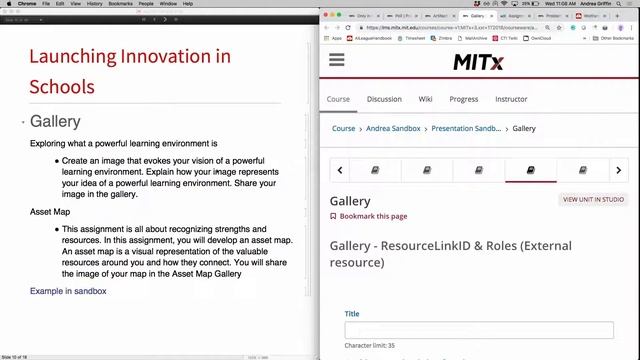
Task: Jump to first slide in presentation toolbar
Action: coord(144,19)
